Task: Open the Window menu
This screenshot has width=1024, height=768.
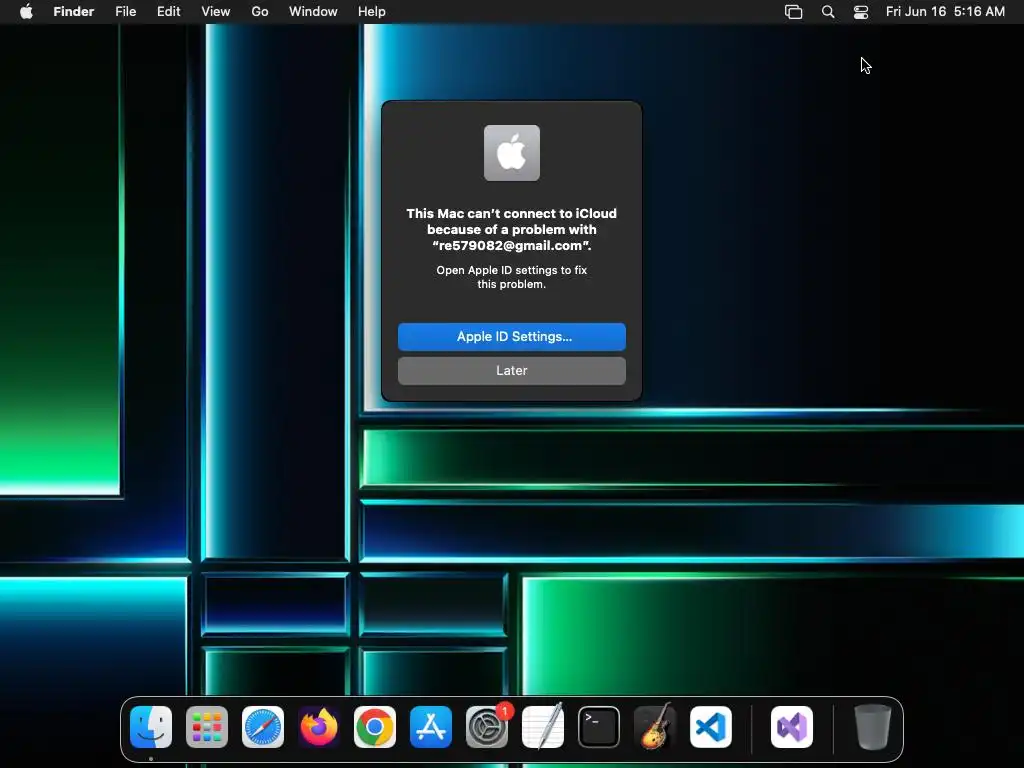Action: coord(313,12)
